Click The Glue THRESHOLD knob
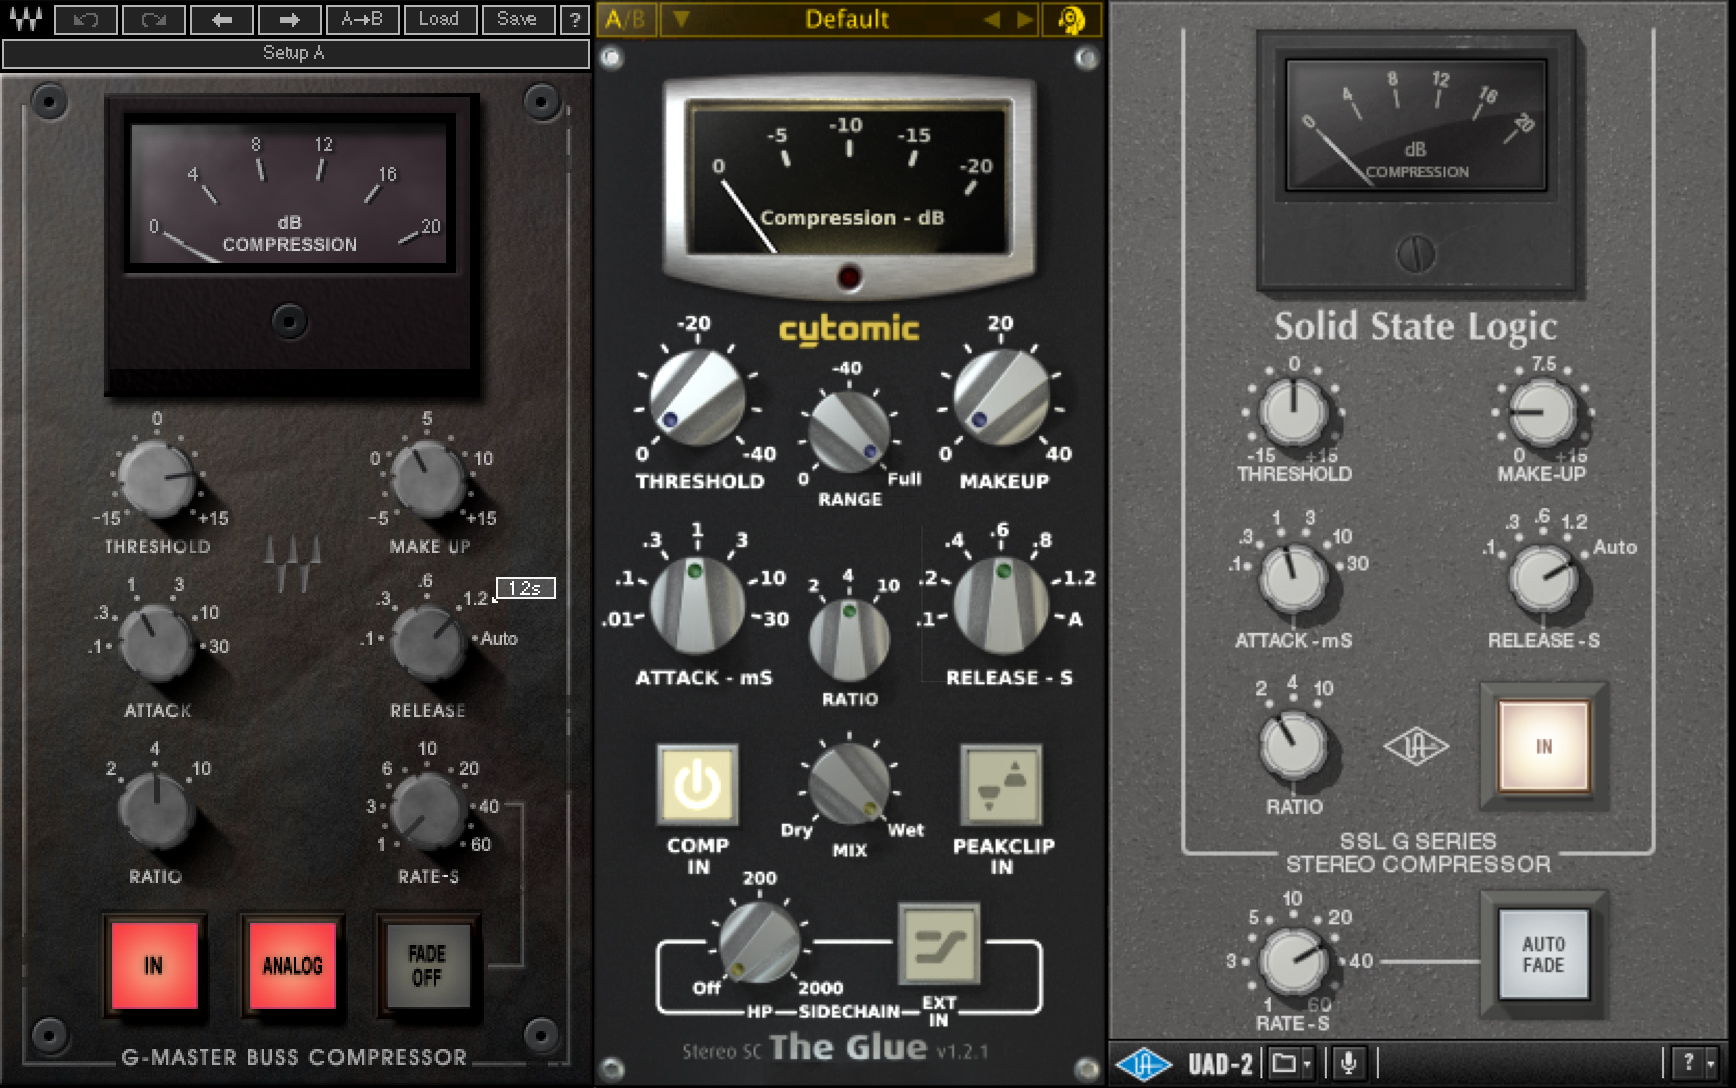 point(697,397)
